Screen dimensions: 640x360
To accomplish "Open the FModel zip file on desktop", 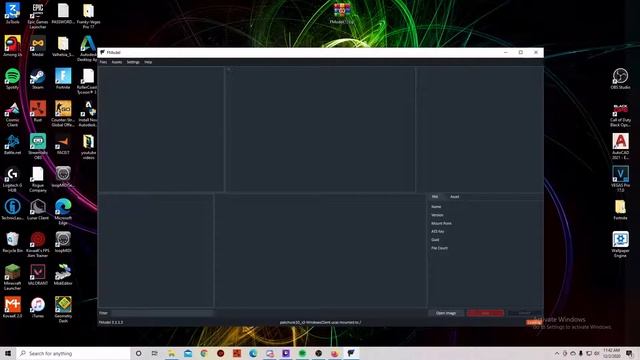I will (x=342, y=13).
